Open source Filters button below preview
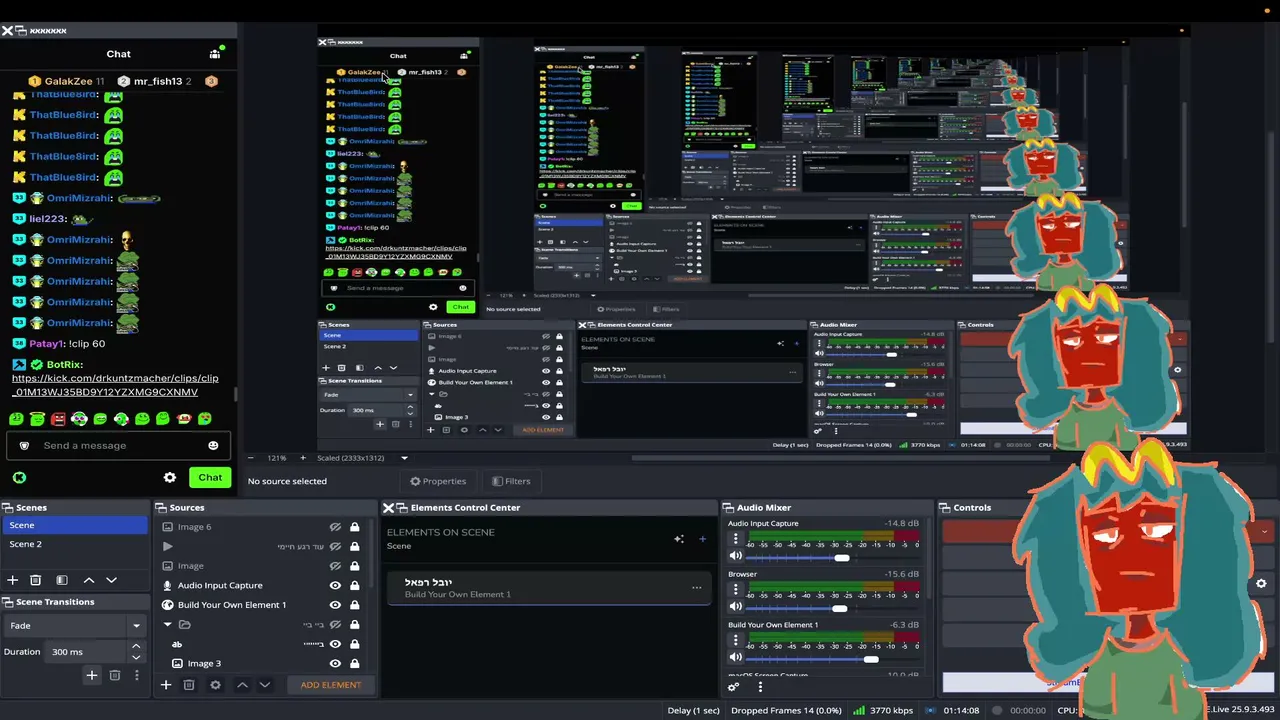Image resolution: width=1280 pixels, height=720 pixels. coord(511,481)
